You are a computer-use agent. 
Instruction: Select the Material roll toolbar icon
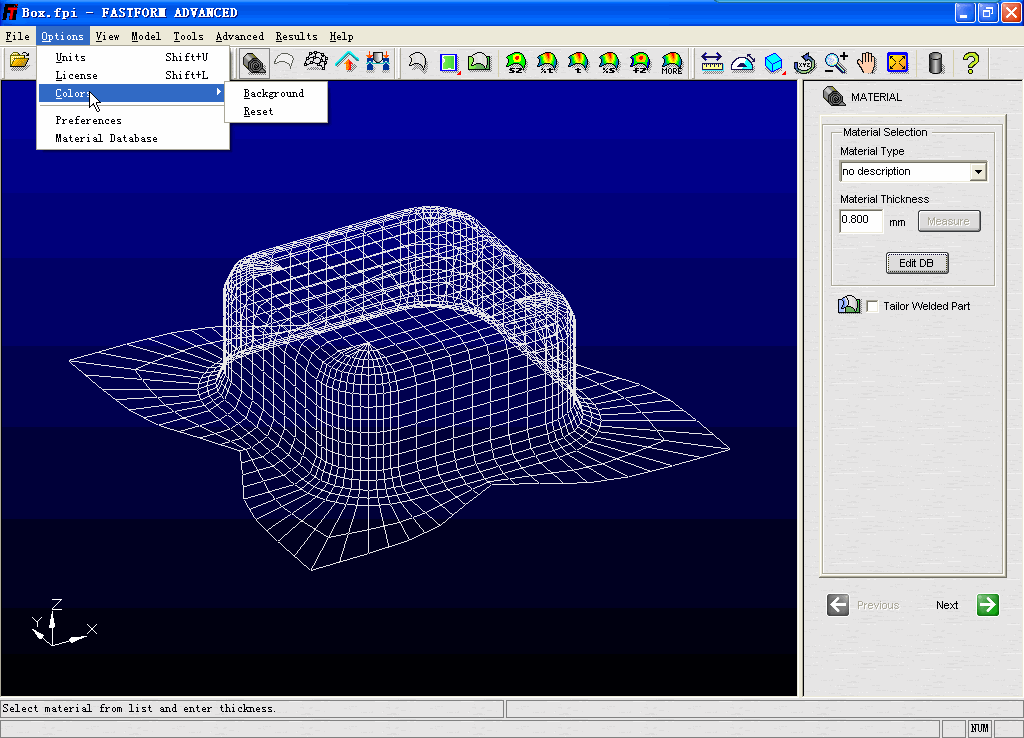point(253,63)
